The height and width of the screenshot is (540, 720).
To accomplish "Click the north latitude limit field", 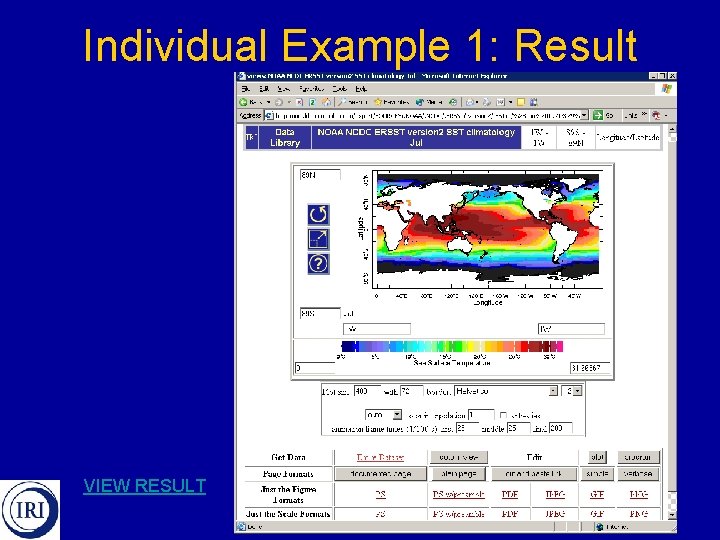I will [320, 175].
